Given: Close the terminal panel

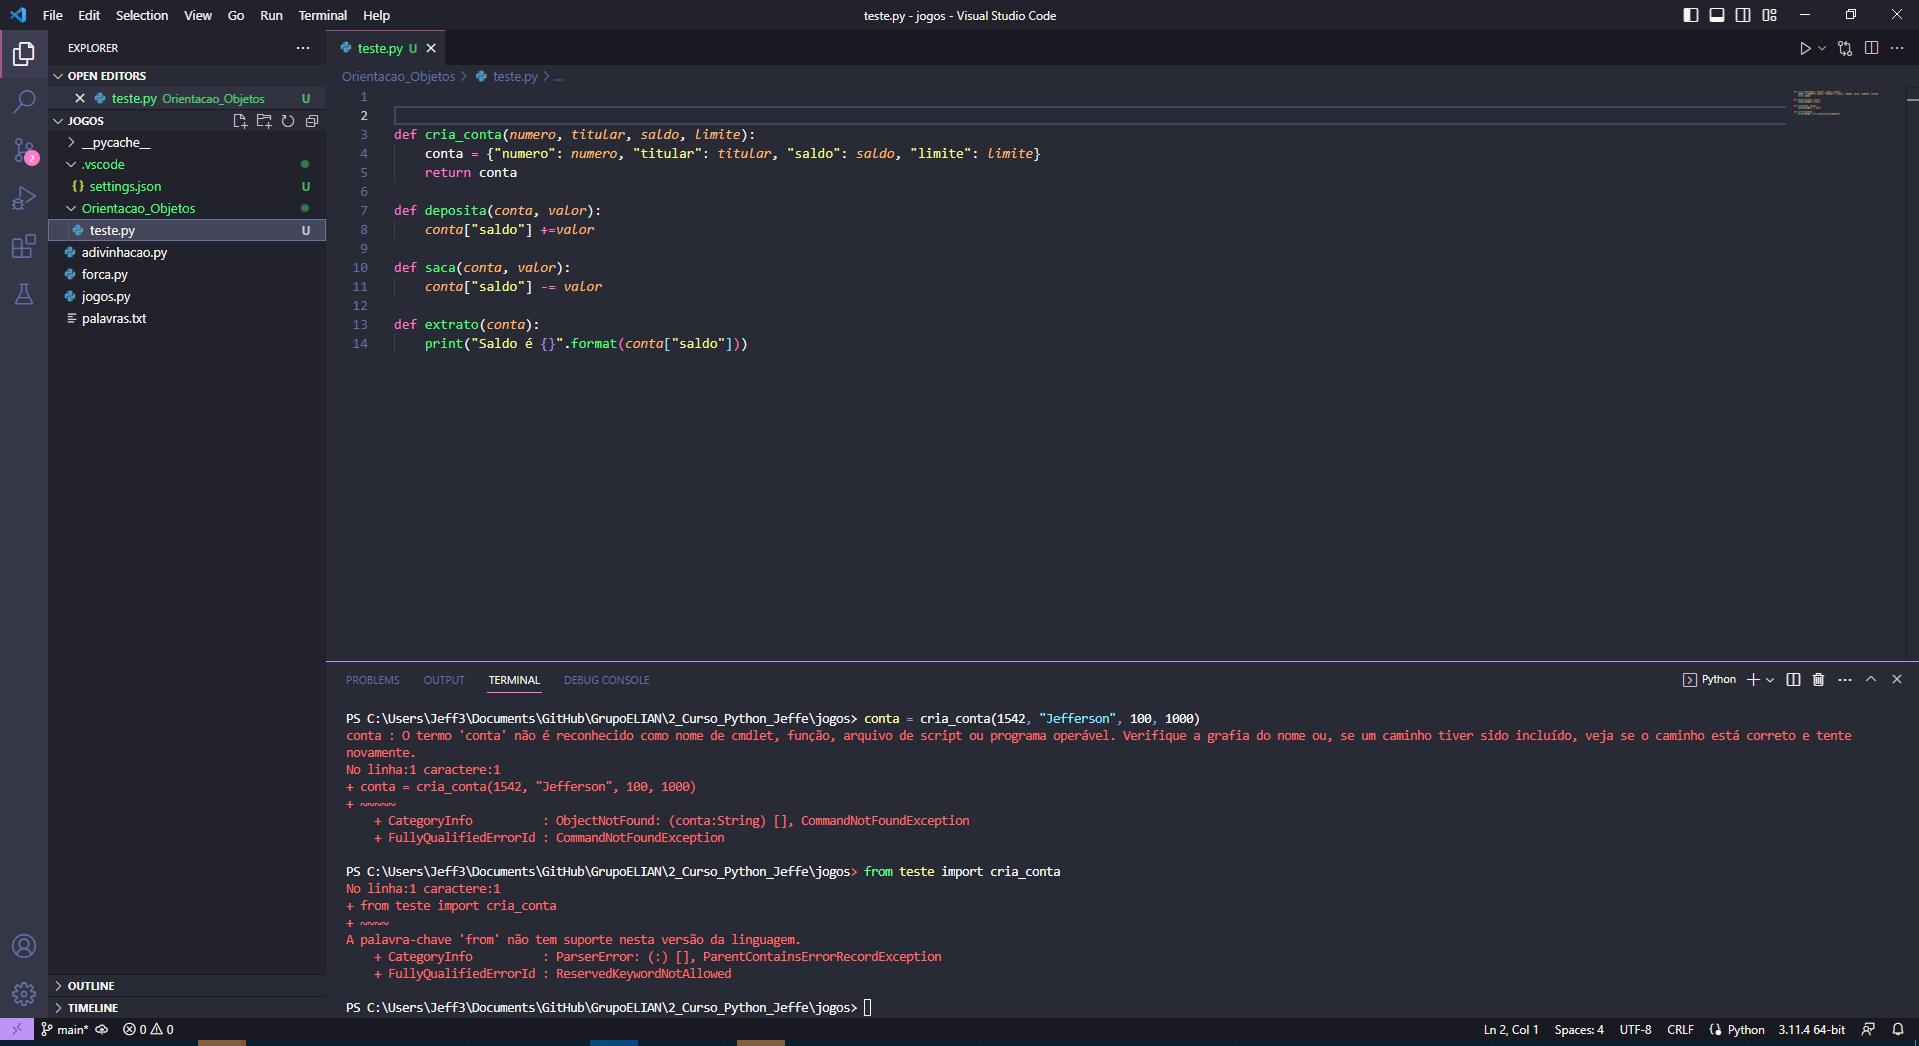Looking at the screenshot, I should [x=1897, y=680].
